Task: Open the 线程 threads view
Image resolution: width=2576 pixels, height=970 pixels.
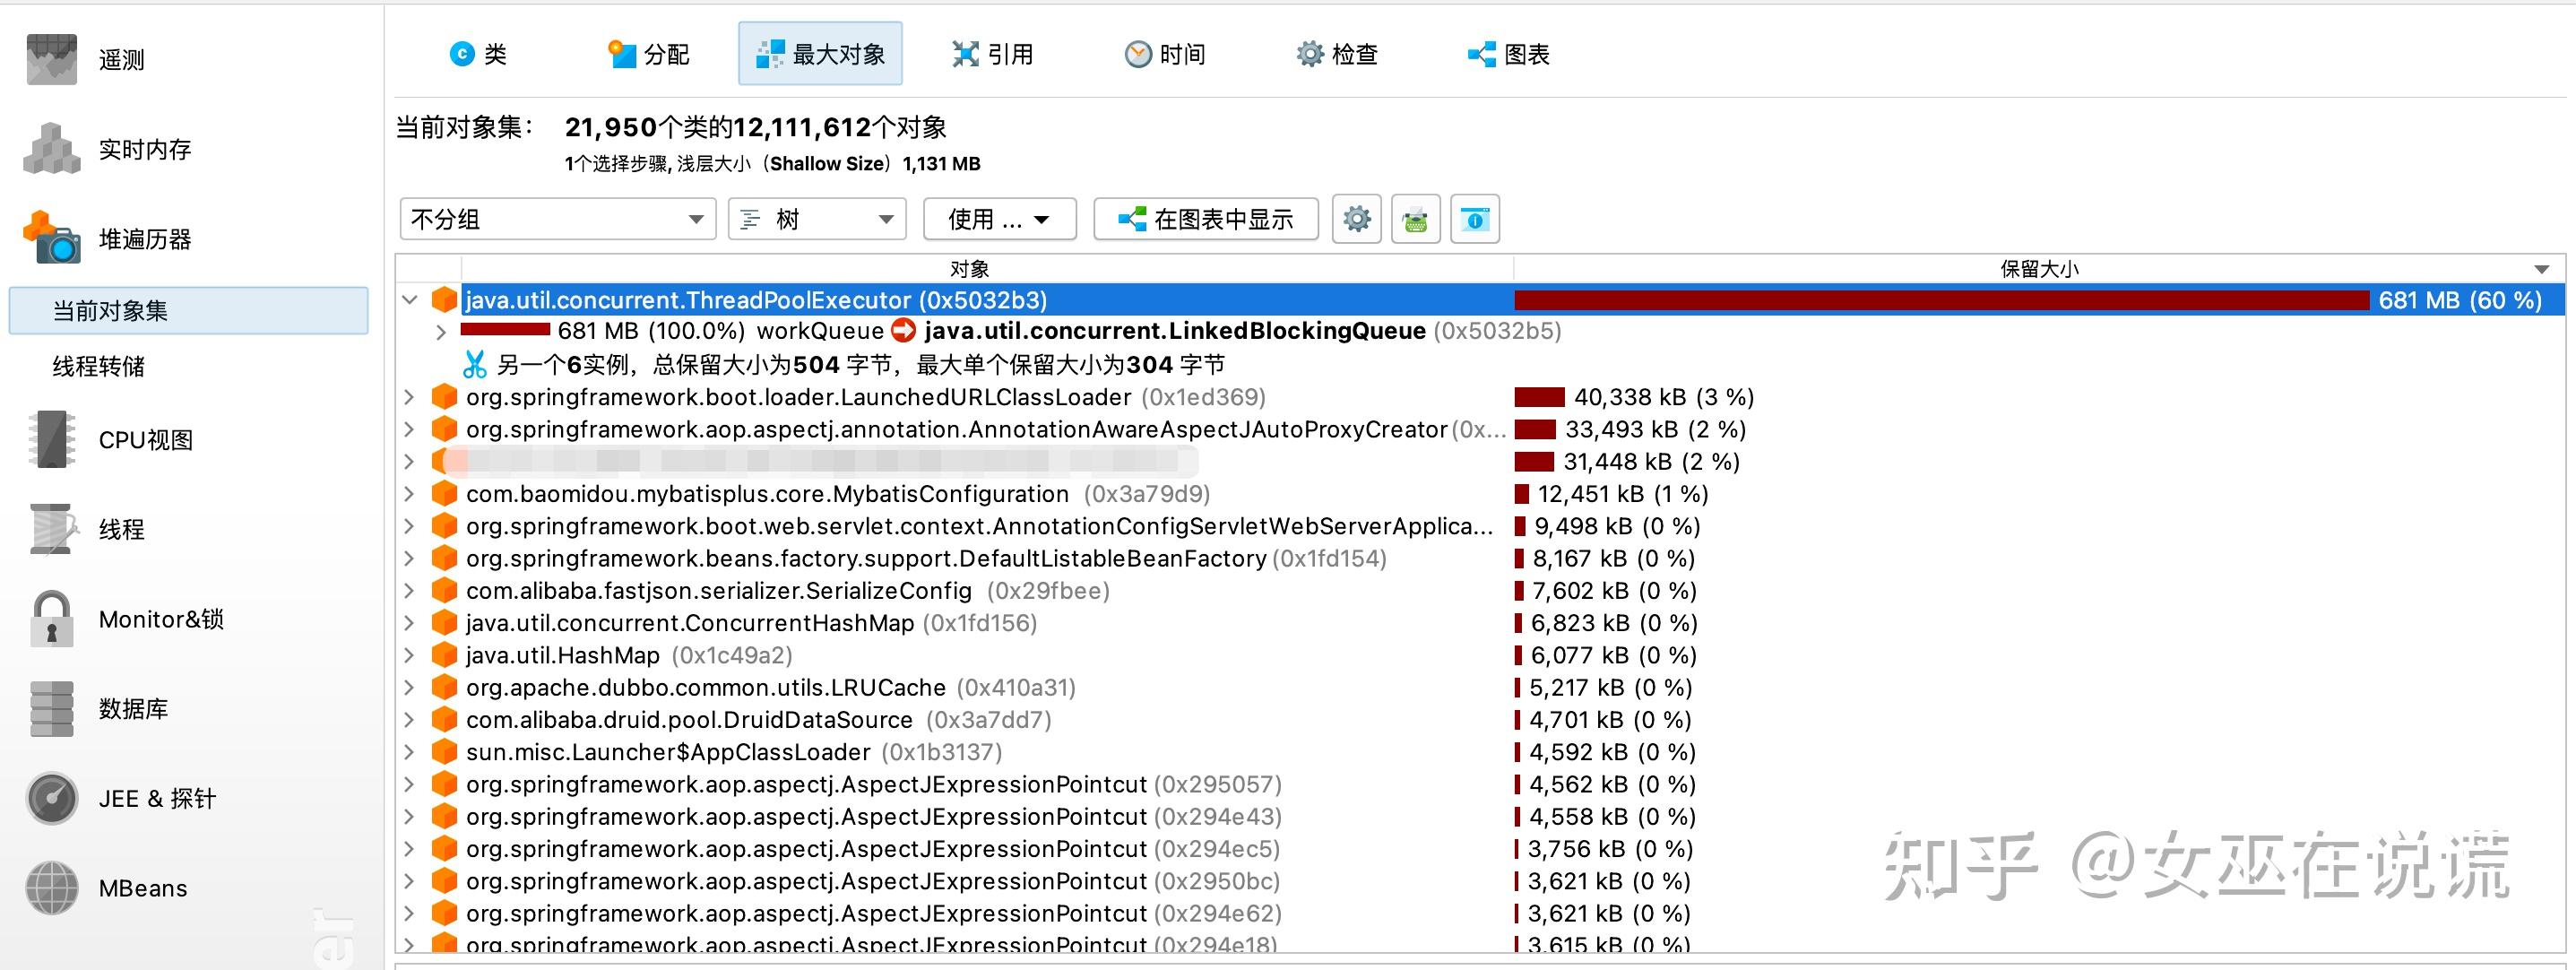Action: tap(122, 529)
